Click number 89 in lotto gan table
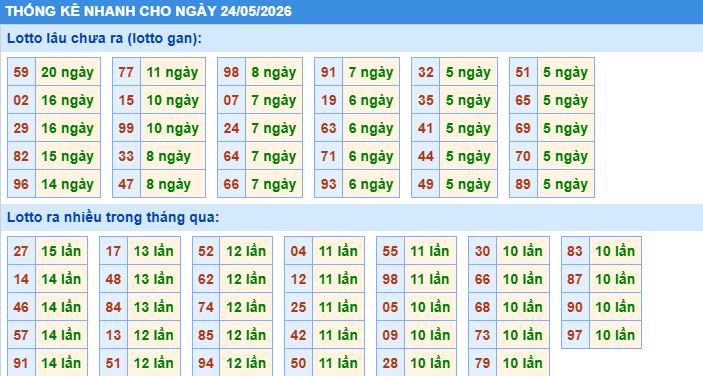703x376 pixels. point(523,184)
